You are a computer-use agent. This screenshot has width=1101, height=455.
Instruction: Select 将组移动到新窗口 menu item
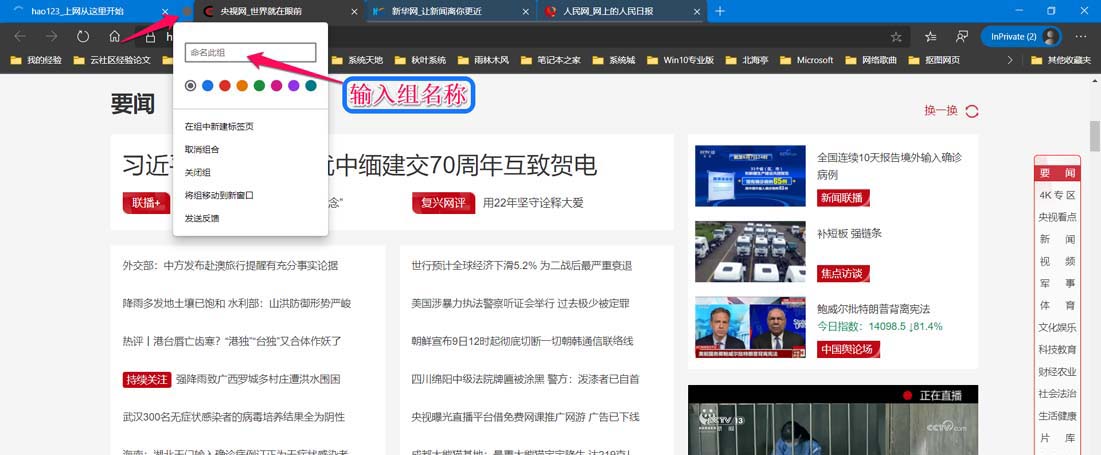pyautogui.click(x=250, y=195)
